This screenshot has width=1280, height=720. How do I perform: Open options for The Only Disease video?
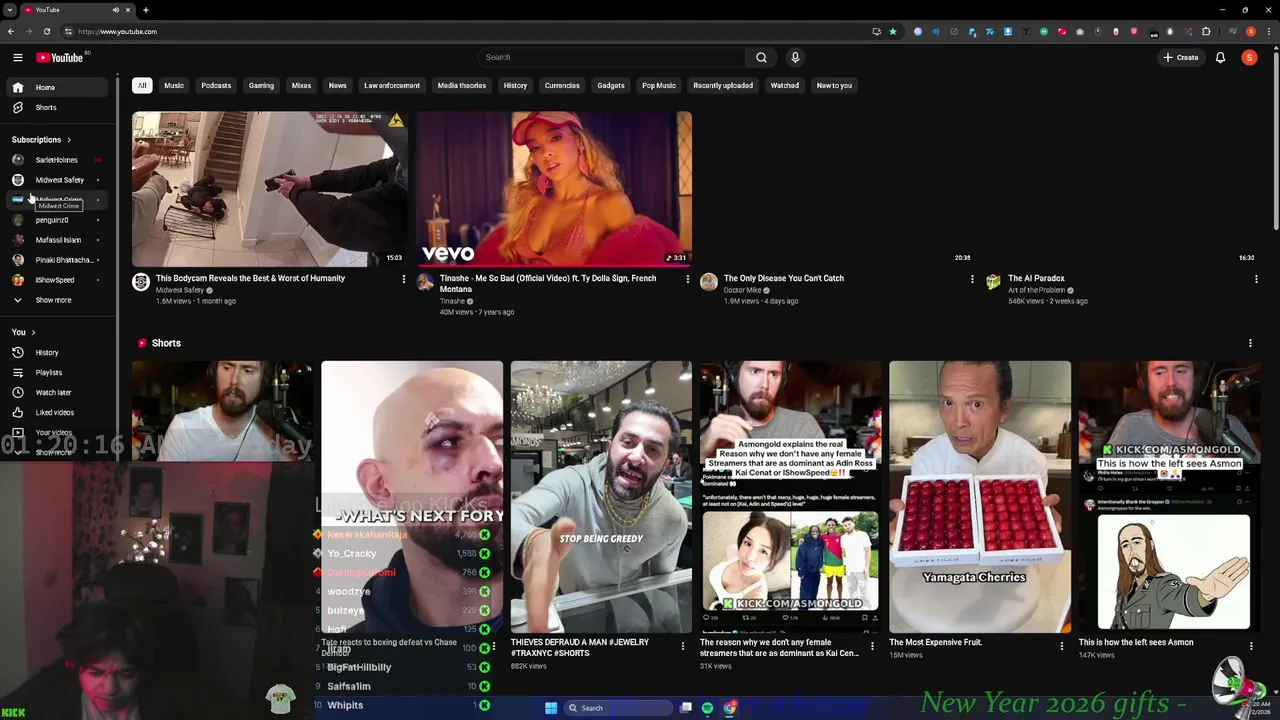(x=972, y=279)
